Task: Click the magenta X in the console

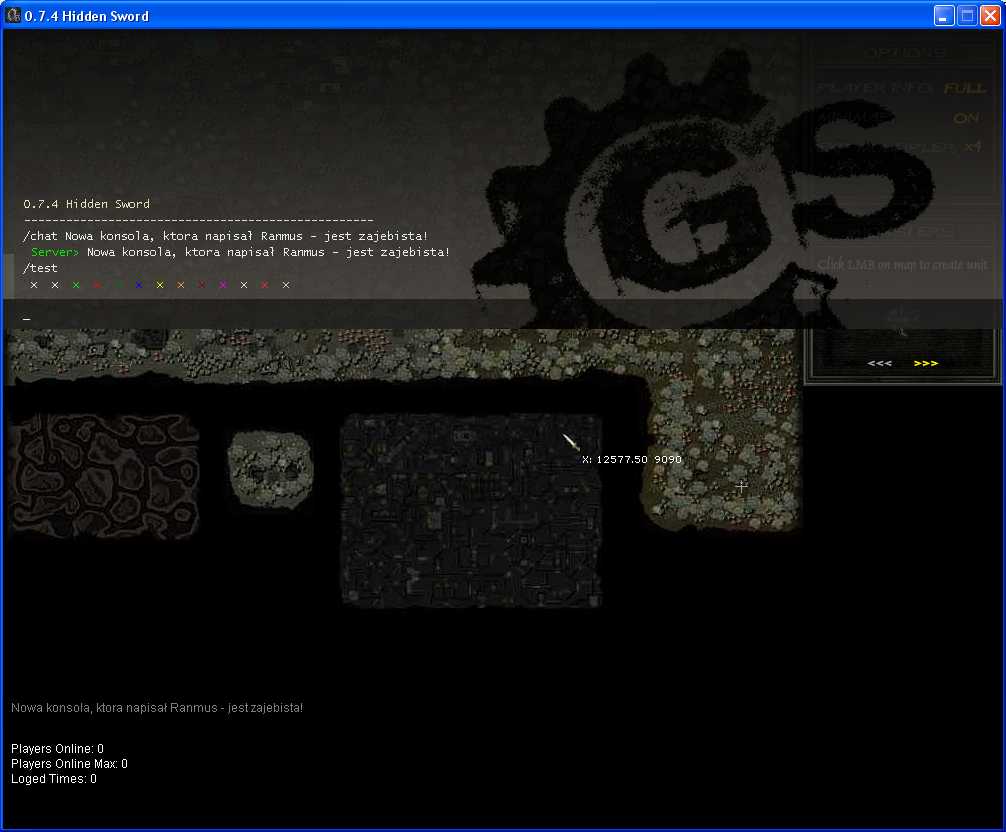Action: [x=222, y=285]
